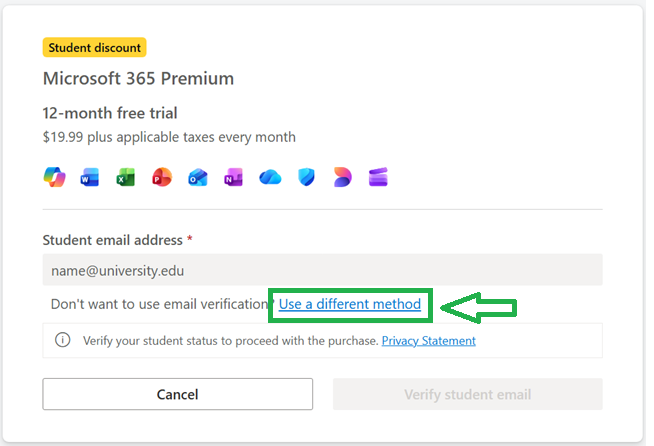
Task: Open the Use a different method link
Action: tap(350, 304)
